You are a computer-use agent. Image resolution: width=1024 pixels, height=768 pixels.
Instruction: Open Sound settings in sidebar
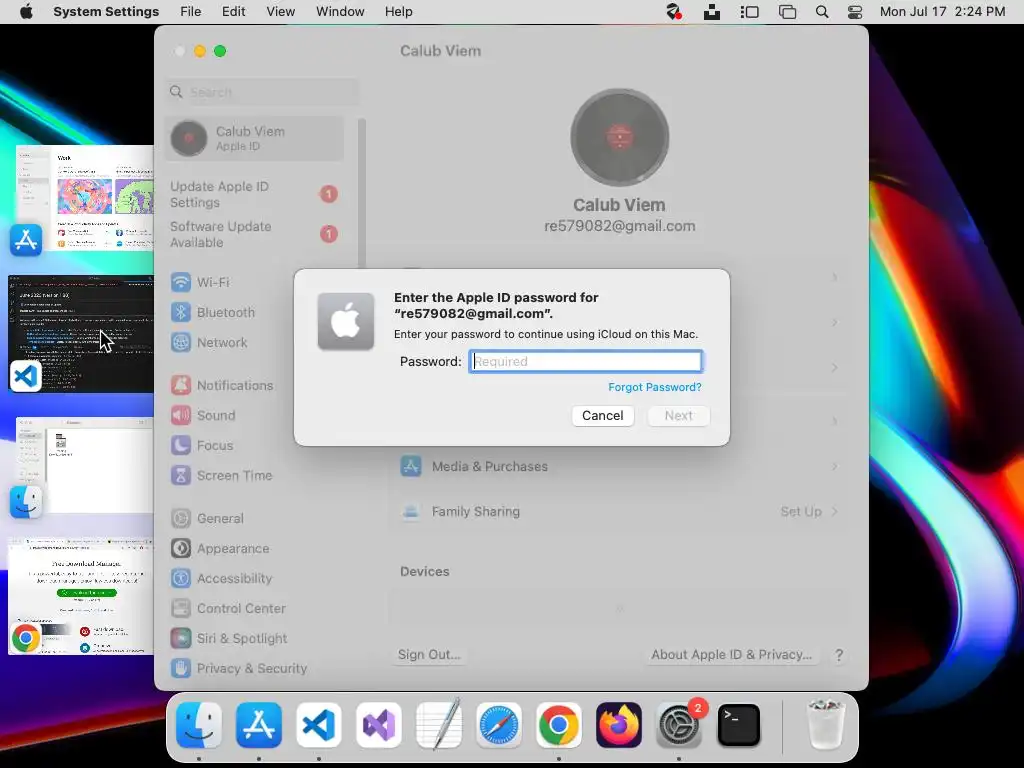pos(202,415)
